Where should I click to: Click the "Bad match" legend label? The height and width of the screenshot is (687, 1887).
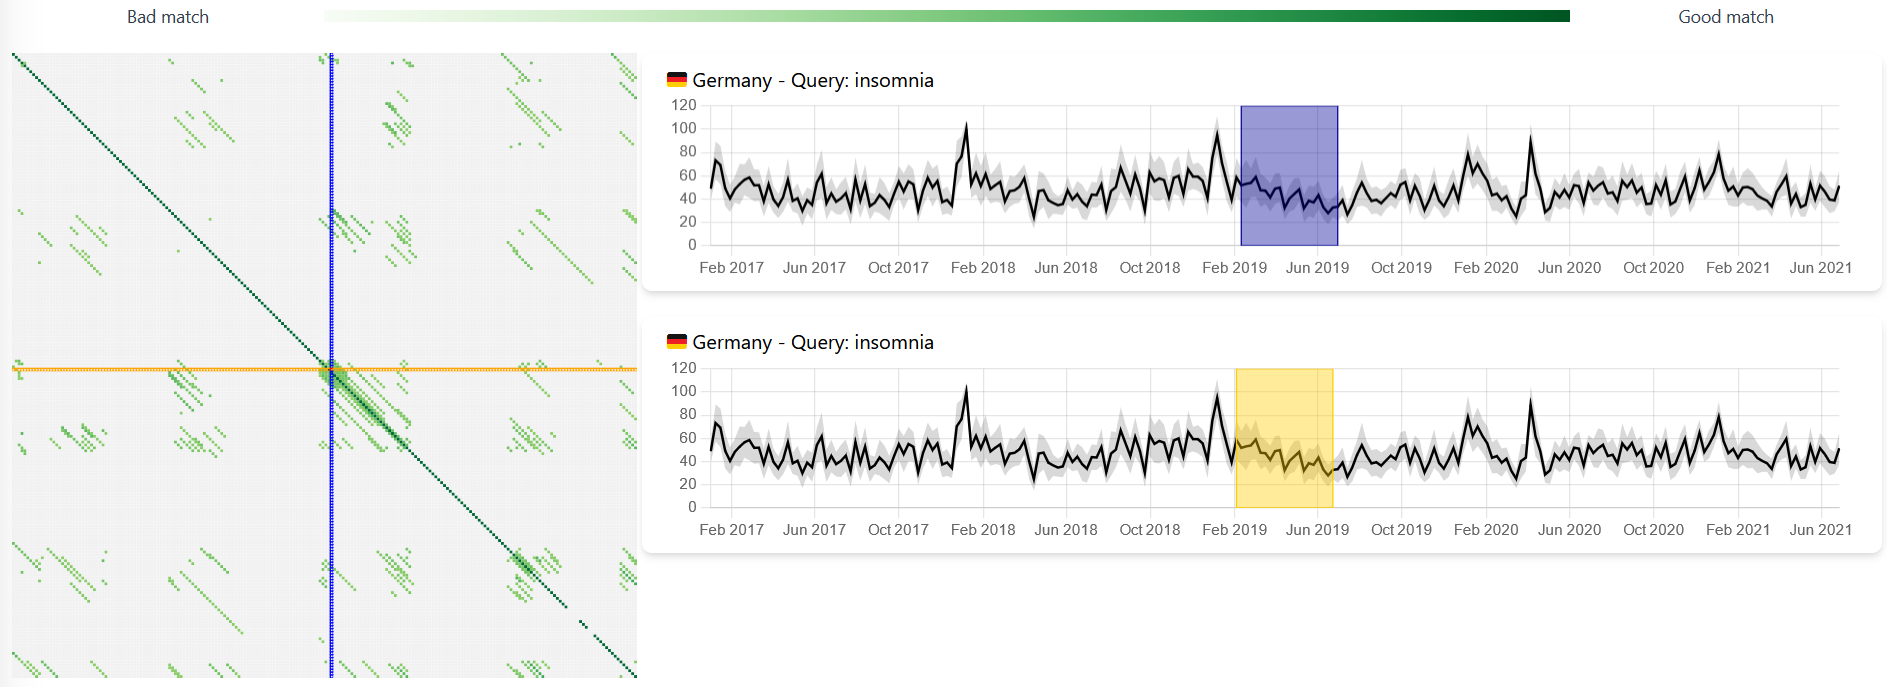168,17
